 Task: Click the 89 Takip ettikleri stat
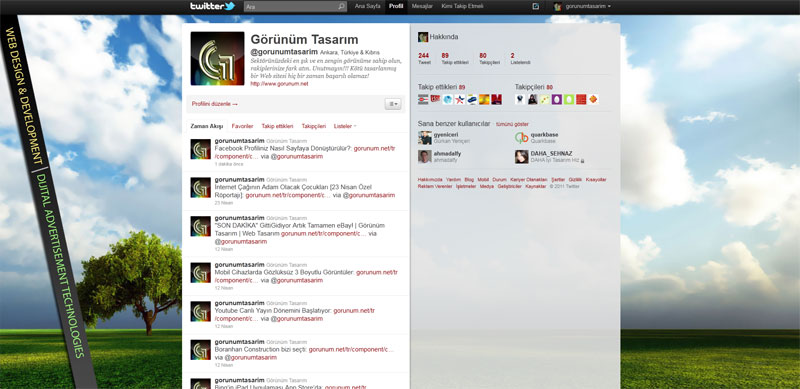pyautogui.click(x=455, y=58)
